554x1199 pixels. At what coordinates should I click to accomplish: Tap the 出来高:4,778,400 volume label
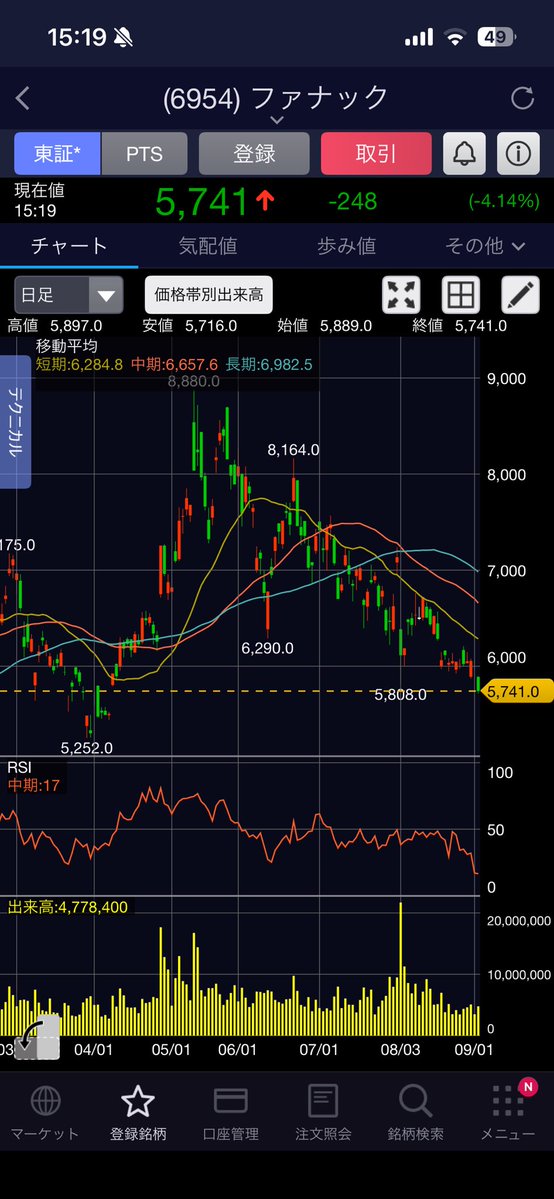coord(67,907)
